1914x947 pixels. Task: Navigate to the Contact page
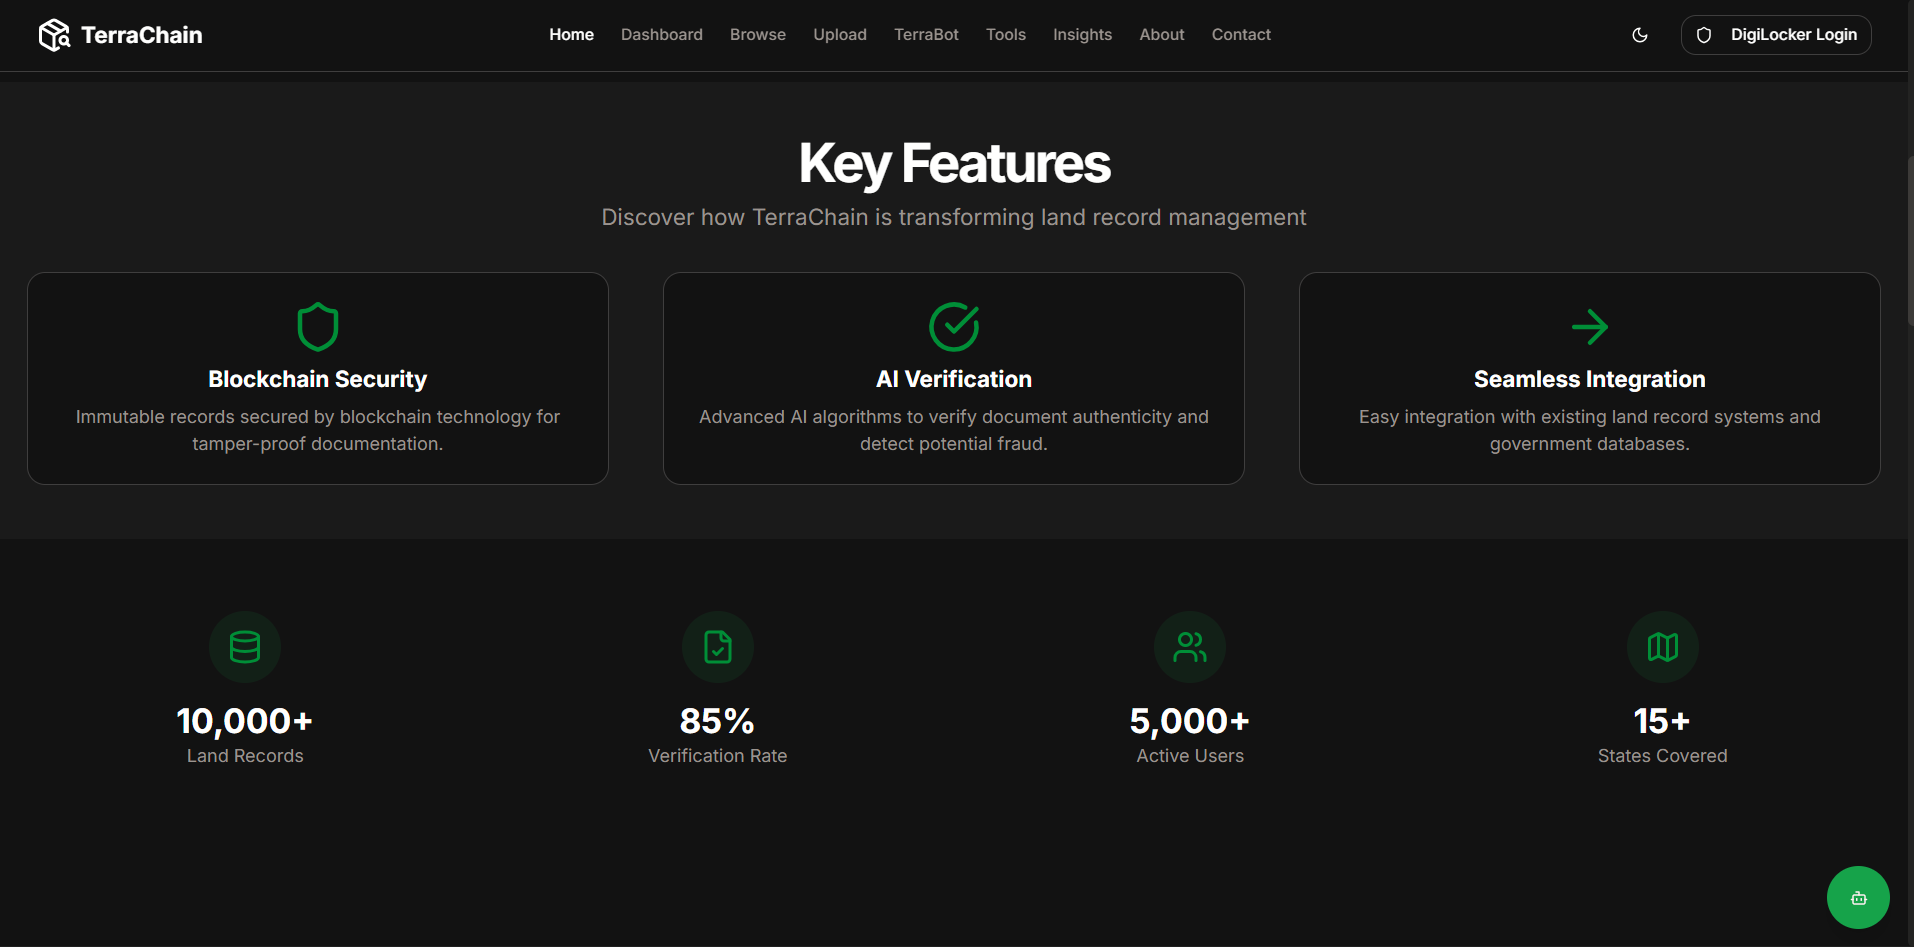coord(1241,34)
